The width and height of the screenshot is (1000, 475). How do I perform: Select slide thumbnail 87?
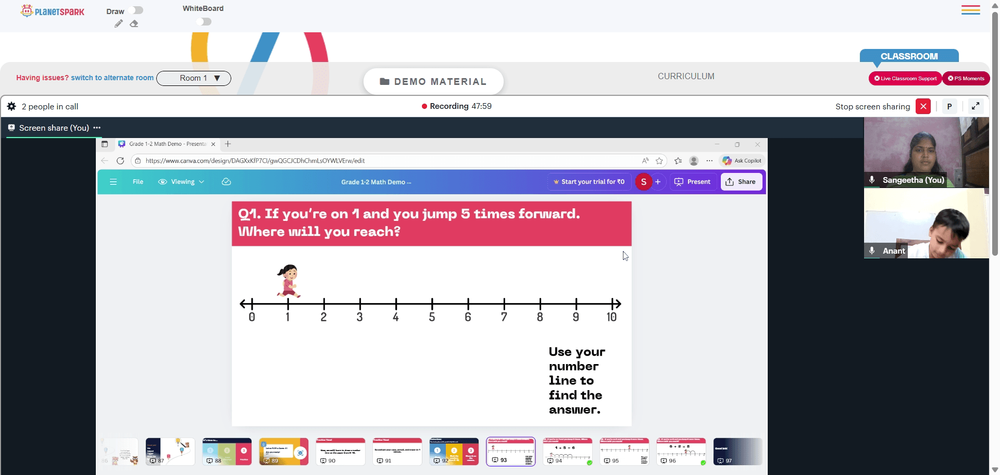coord(170,451)
